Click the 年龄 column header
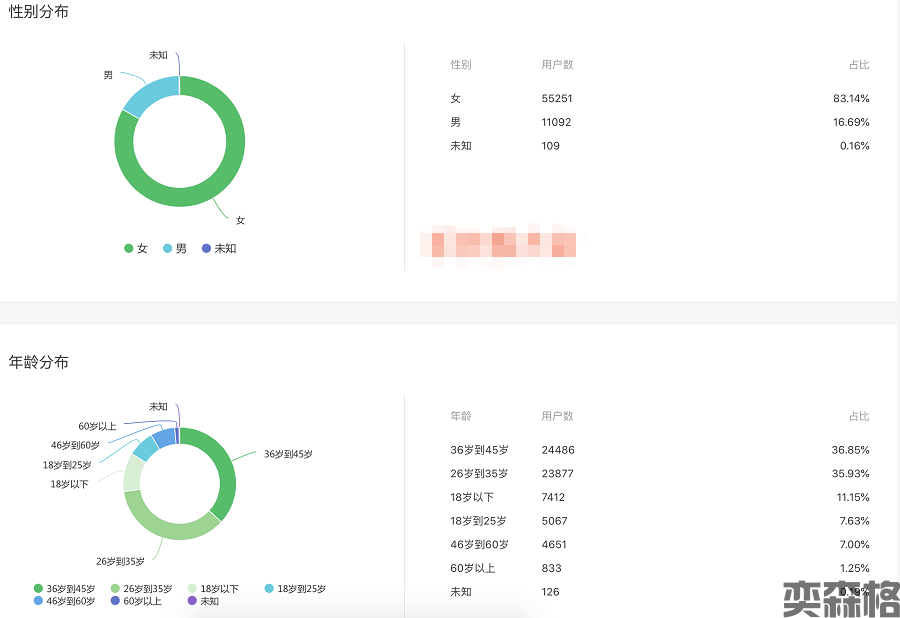900x618 pixels. 461,416
